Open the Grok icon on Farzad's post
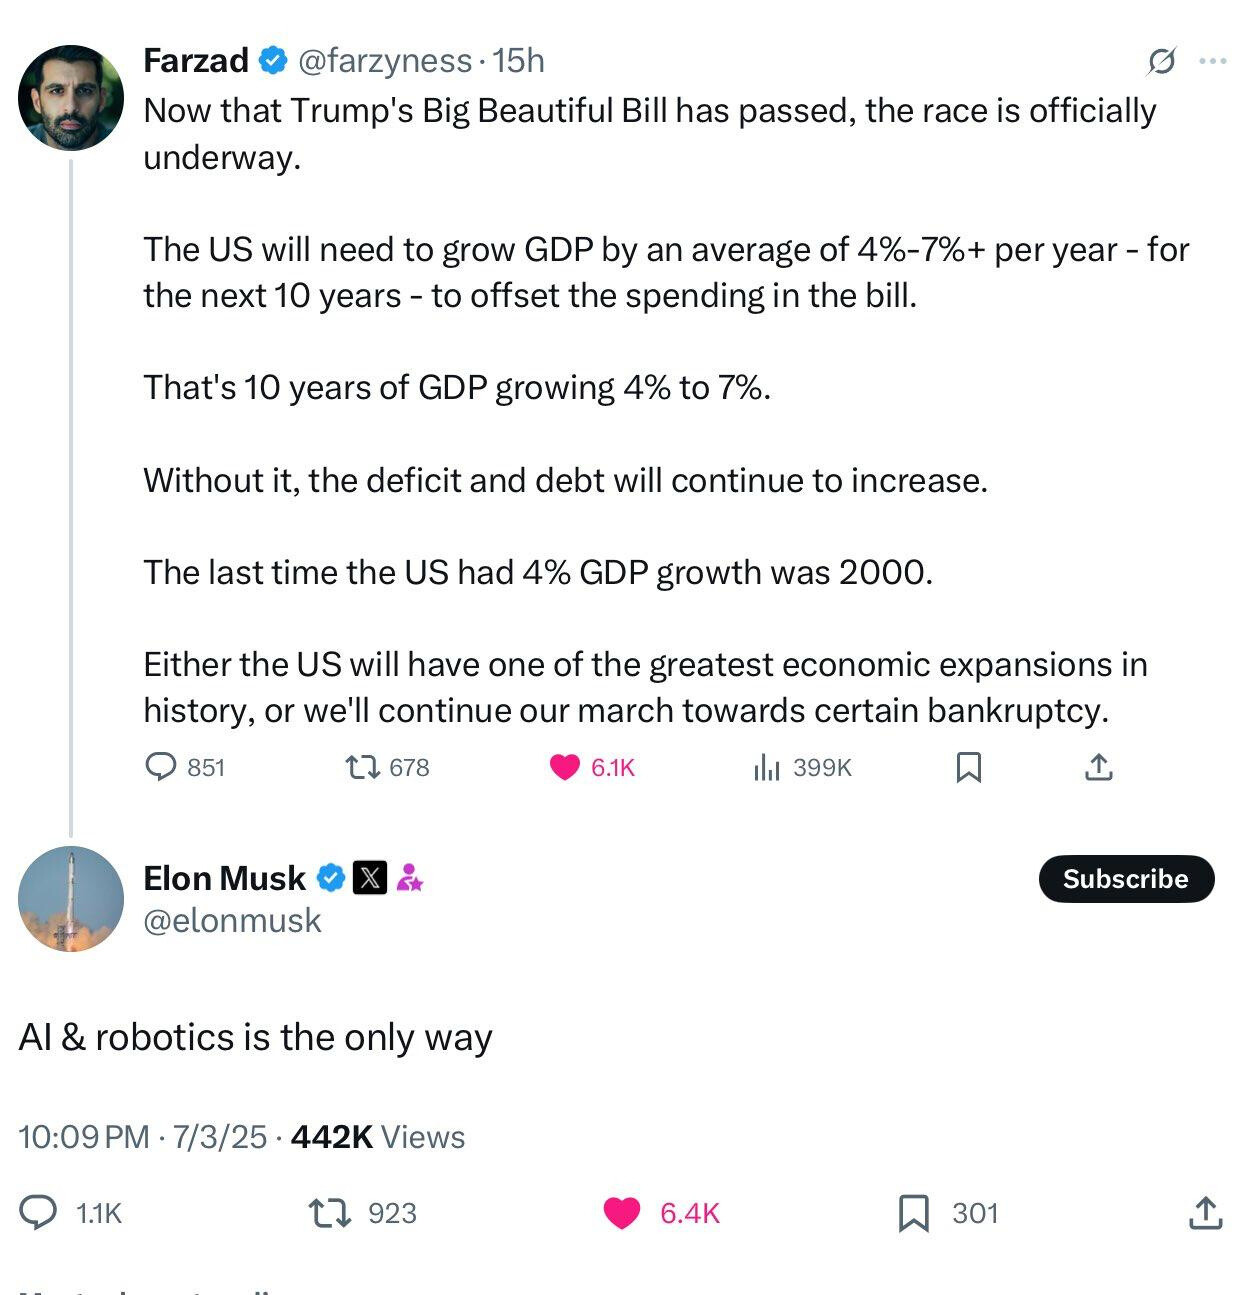 pyautogui.click(x=1161, y=62)
